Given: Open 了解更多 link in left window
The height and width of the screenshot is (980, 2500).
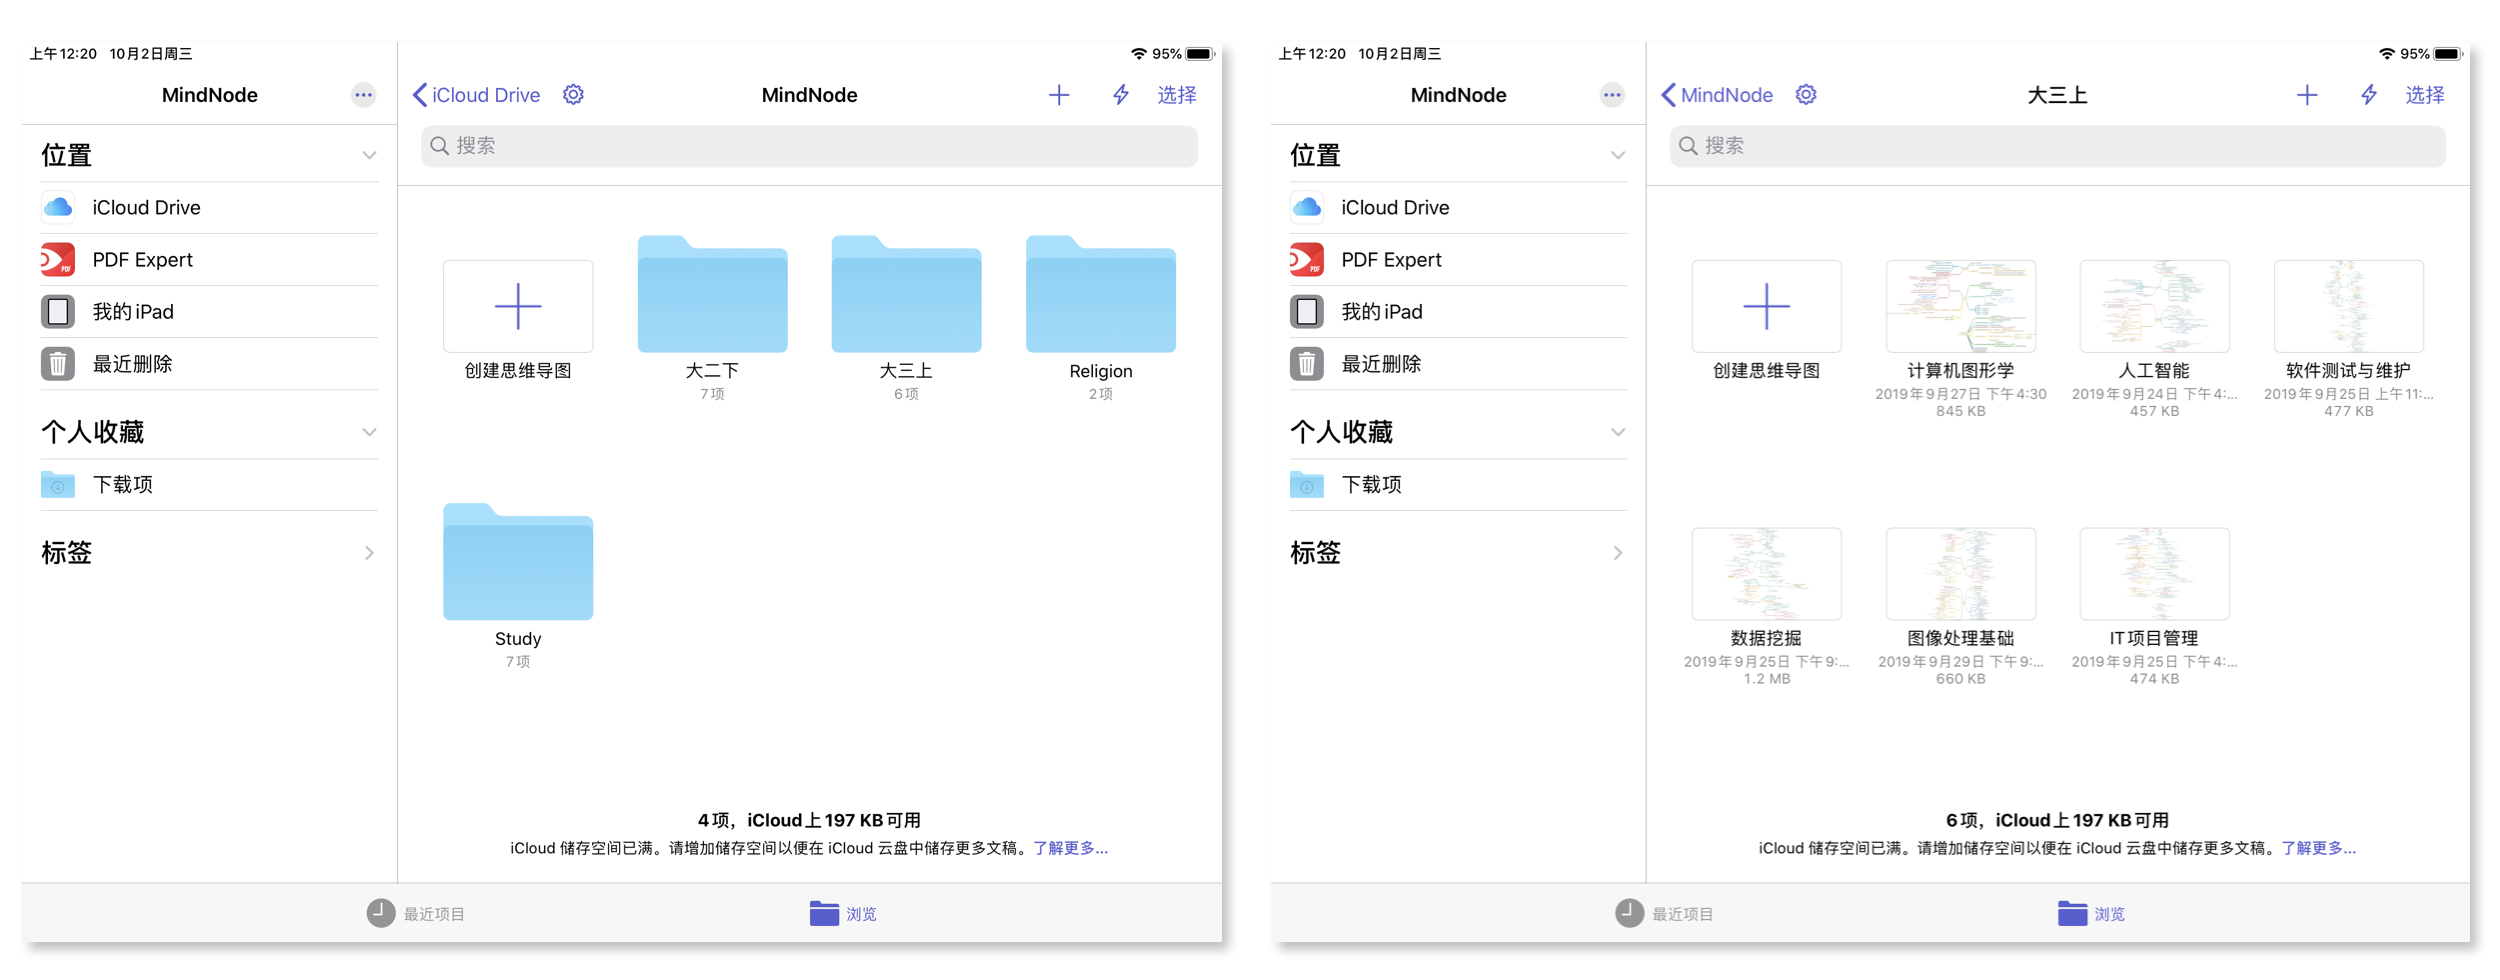Looking at the screenshot, I should pos(1071,848).
